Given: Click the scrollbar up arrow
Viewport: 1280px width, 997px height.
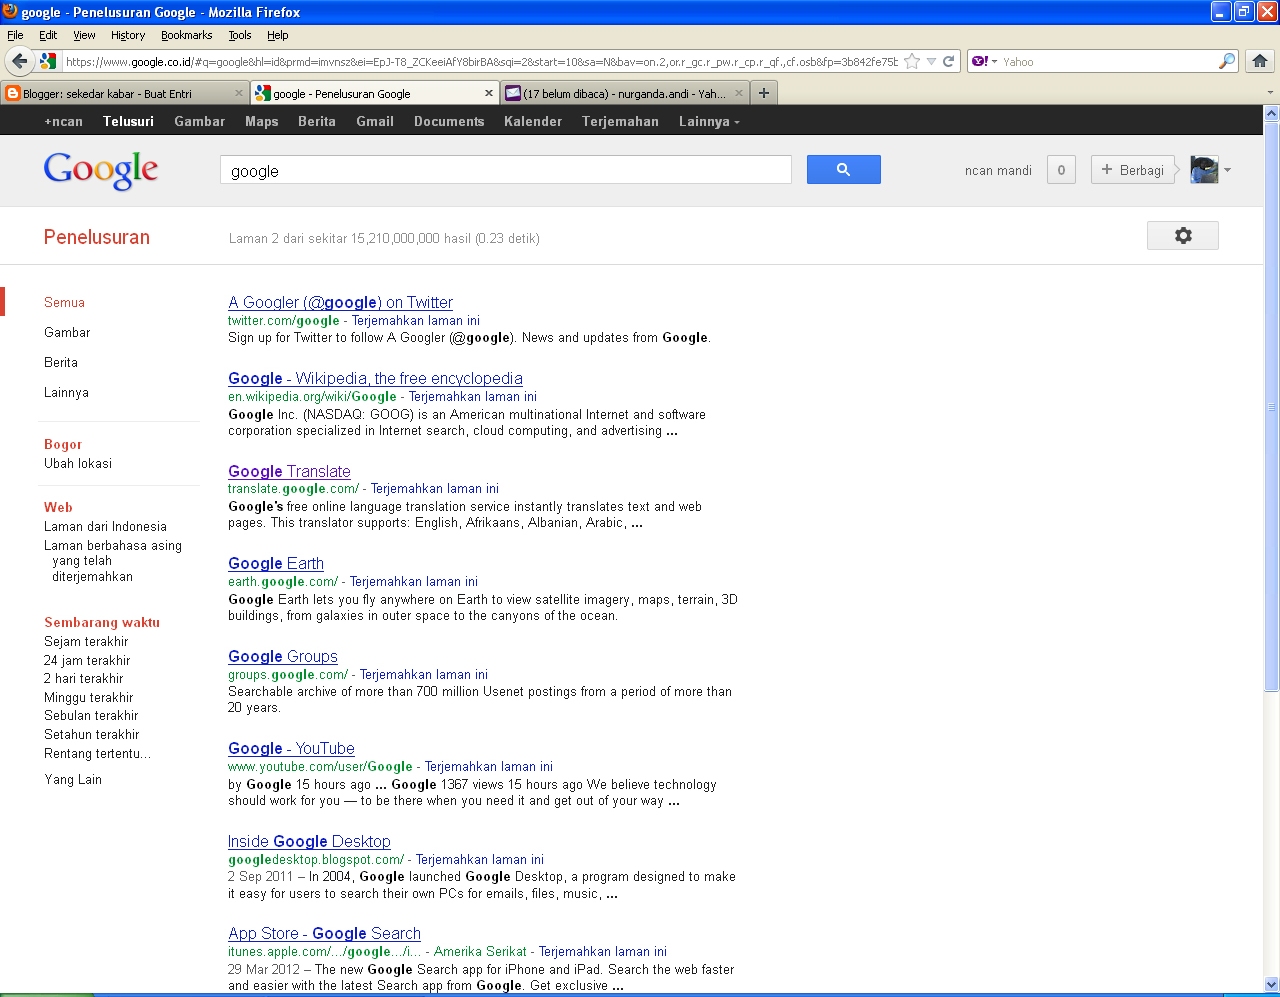Looking at the screenshot, I should point(1271,113).
